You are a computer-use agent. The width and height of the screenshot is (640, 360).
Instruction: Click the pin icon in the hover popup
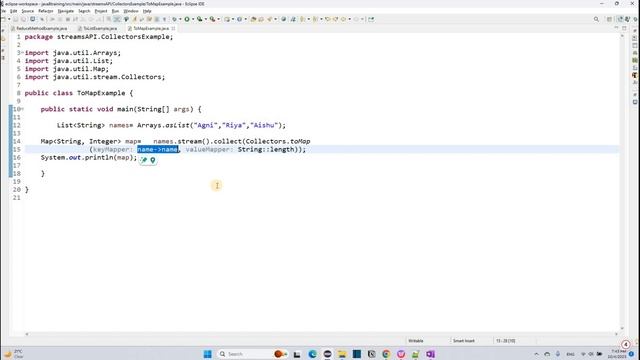click(x=144, y=160)
